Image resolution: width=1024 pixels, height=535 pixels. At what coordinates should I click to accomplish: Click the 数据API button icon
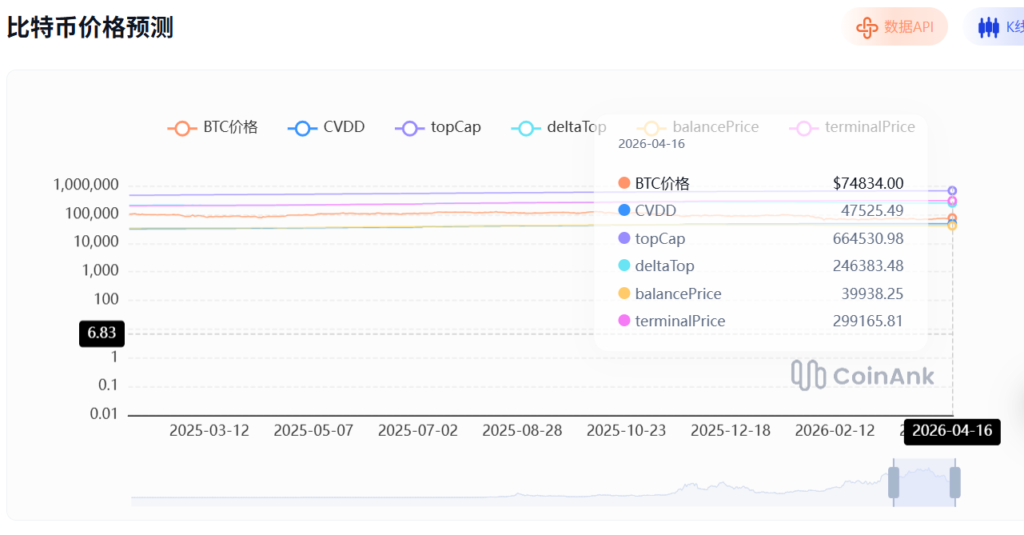[x=867, y=27]
